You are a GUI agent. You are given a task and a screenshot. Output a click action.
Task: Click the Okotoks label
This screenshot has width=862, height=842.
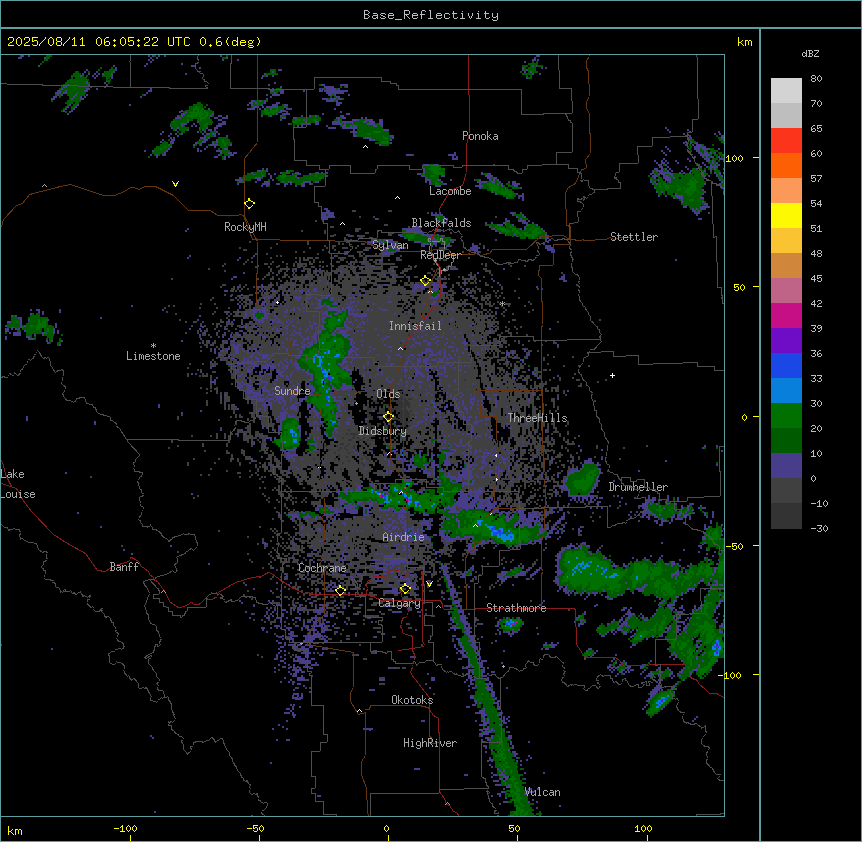pyautogui.click(x=412, y=700)
